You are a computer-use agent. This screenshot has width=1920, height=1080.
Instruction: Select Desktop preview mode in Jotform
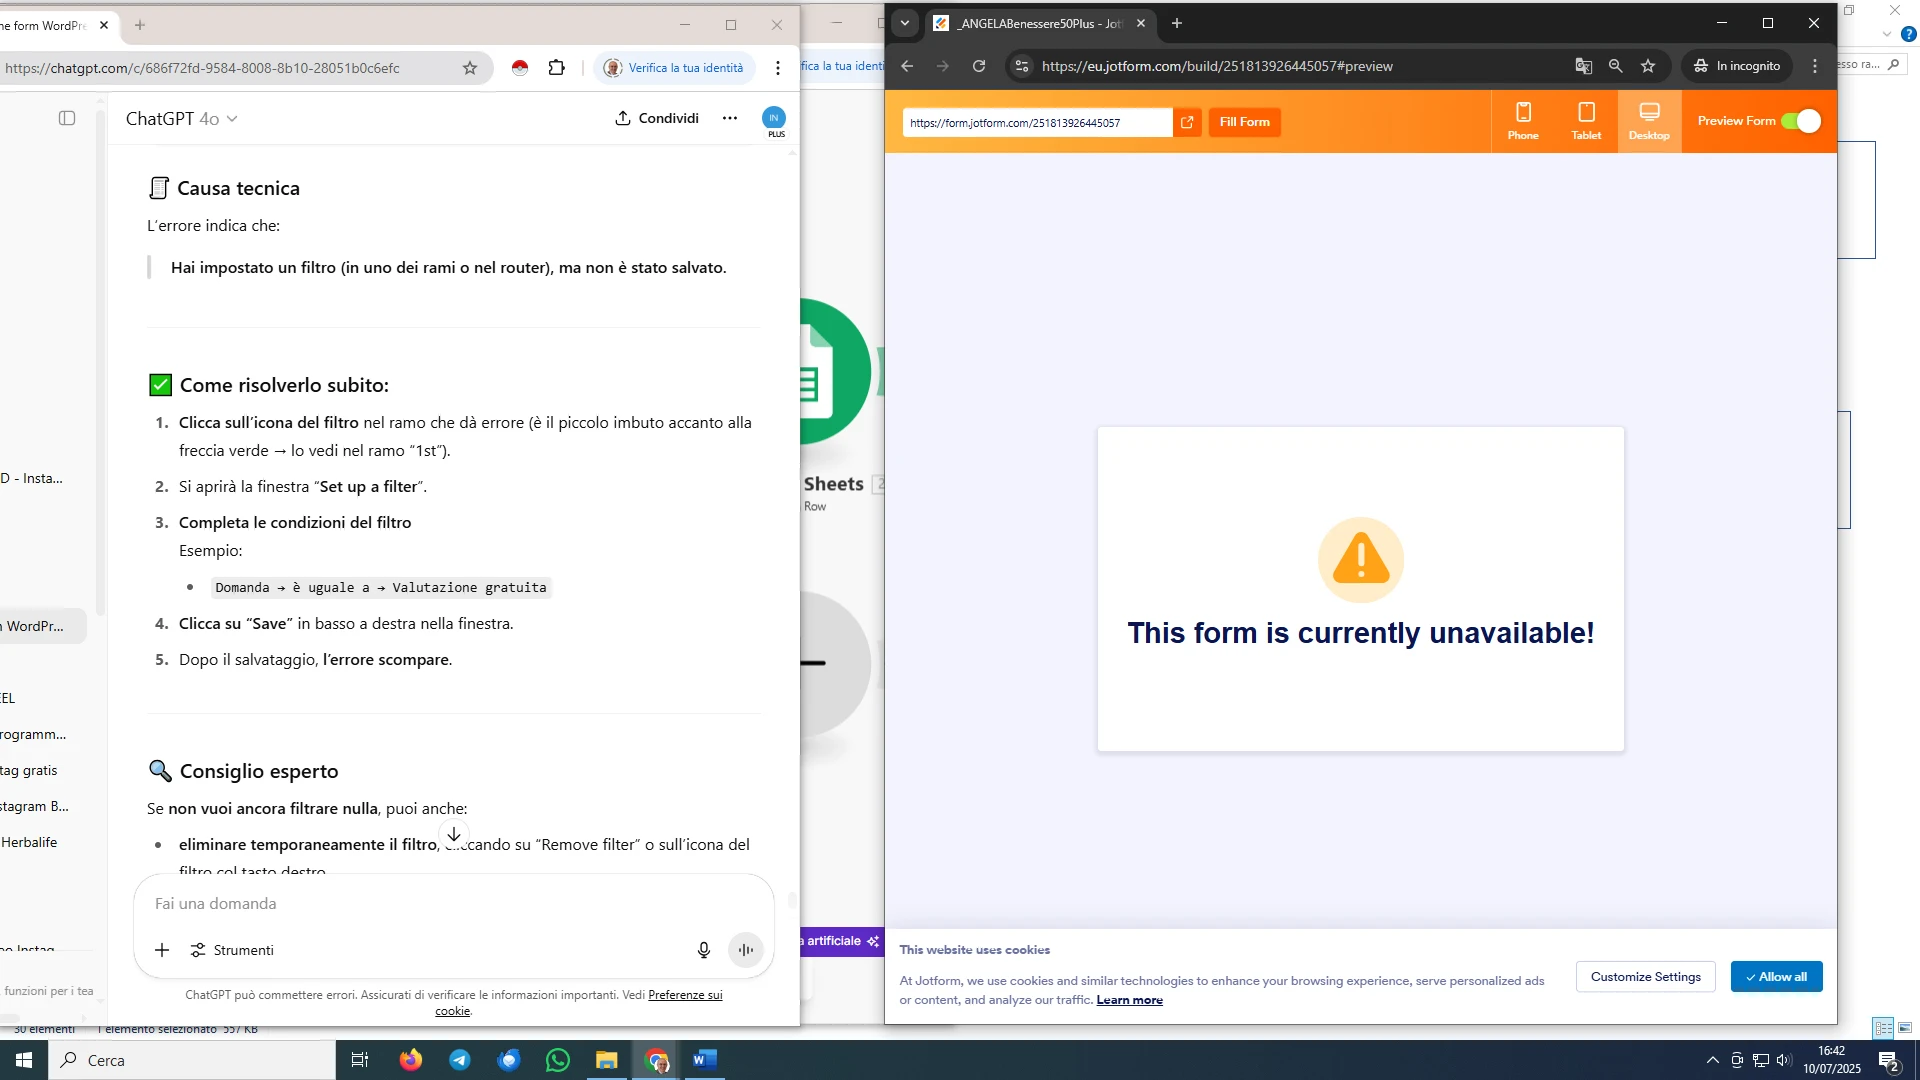pos(1648,120)
